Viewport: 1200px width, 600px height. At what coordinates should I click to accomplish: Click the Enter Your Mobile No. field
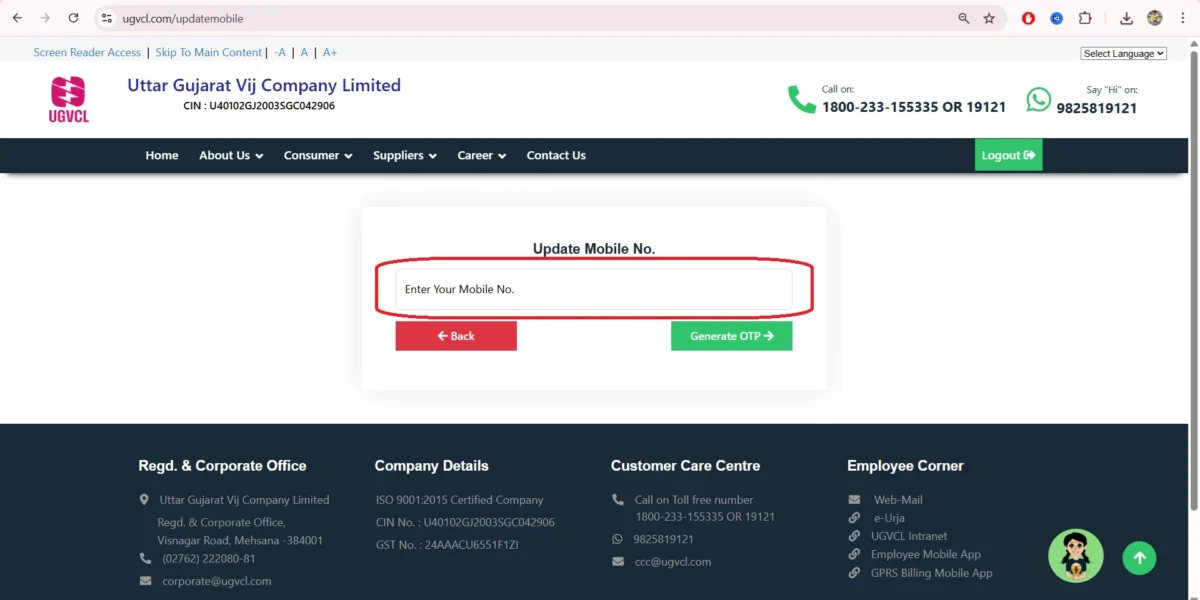click(592, 288)
